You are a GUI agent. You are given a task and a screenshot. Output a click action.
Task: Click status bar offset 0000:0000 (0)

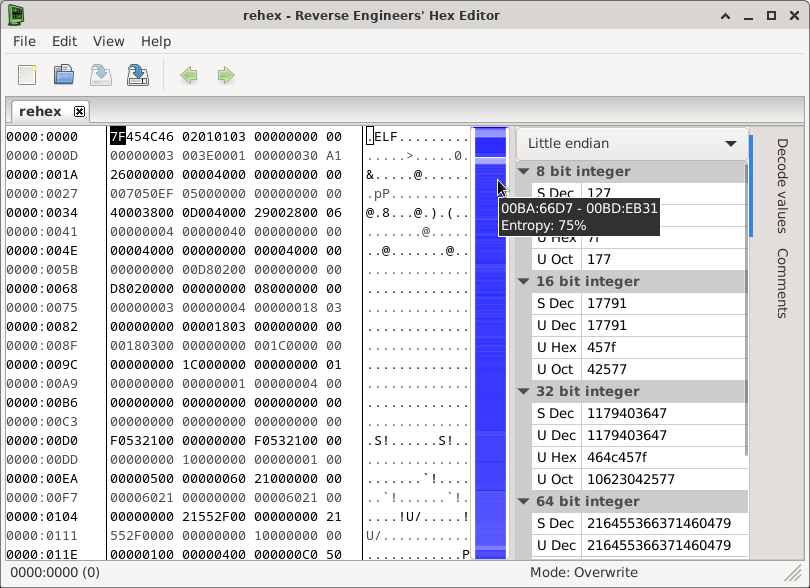(55, 572)
